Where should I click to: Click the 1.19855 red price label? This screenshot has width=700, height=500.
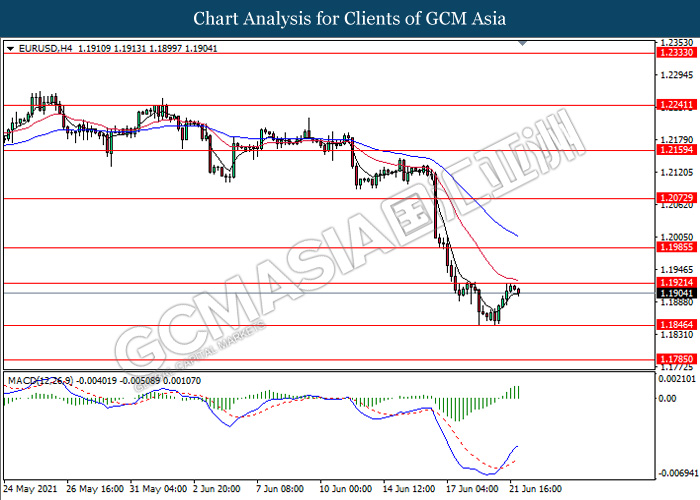tap(677, 247)
